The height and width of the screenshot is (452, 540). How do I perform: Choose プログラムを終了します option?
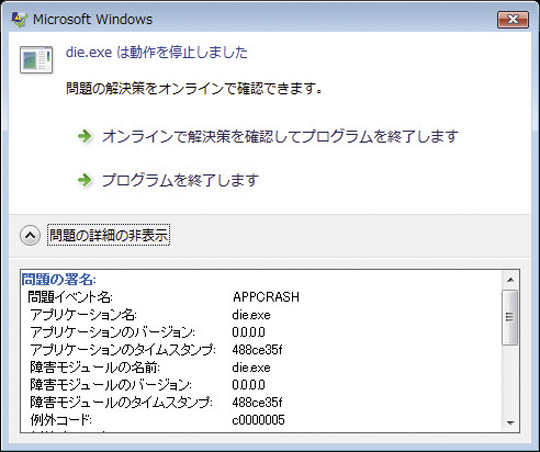[x=180, y=180]
